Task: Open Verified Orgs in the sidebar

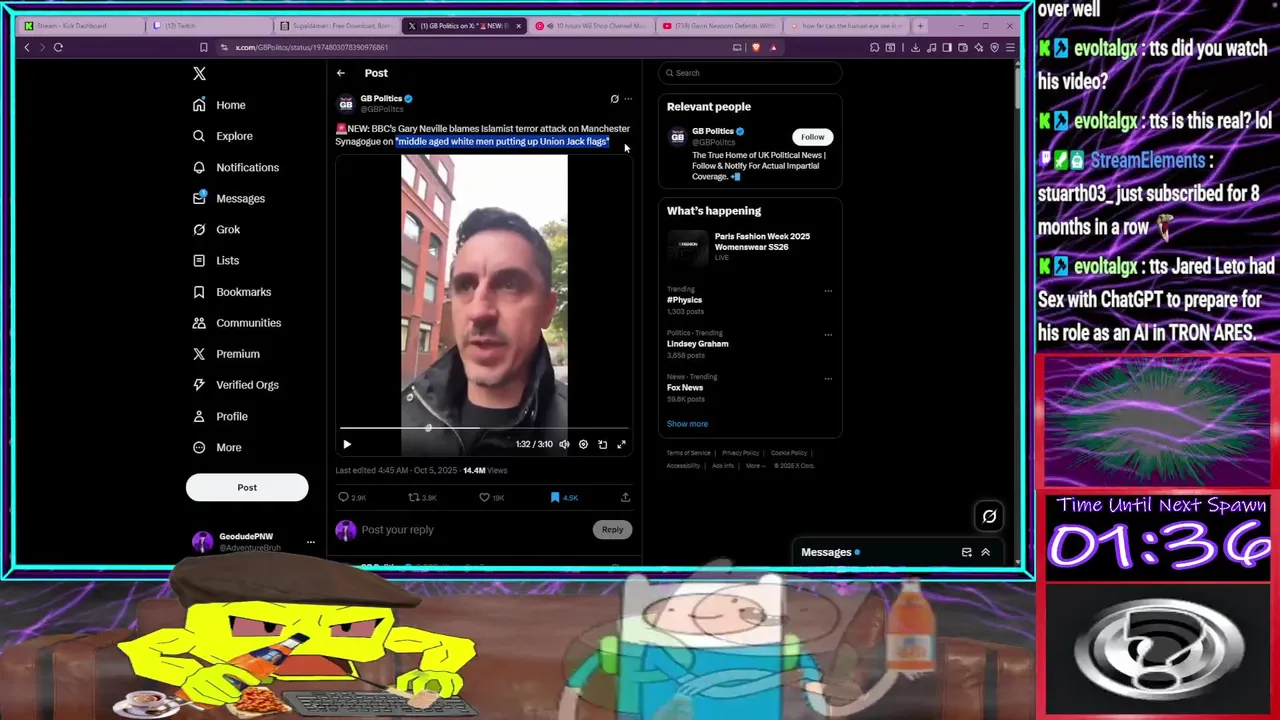Action: [236, 385]
